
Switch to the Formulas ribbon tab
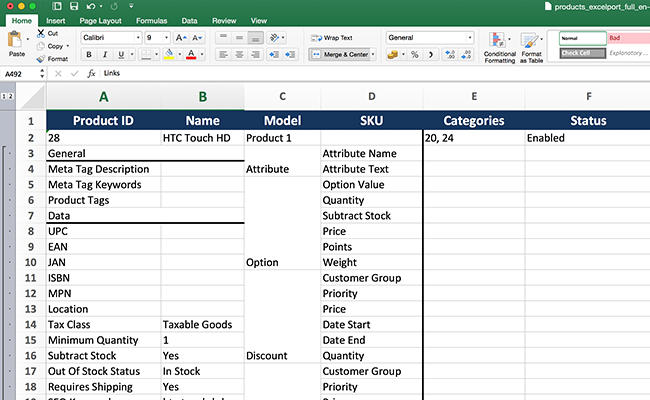[151, 21]
